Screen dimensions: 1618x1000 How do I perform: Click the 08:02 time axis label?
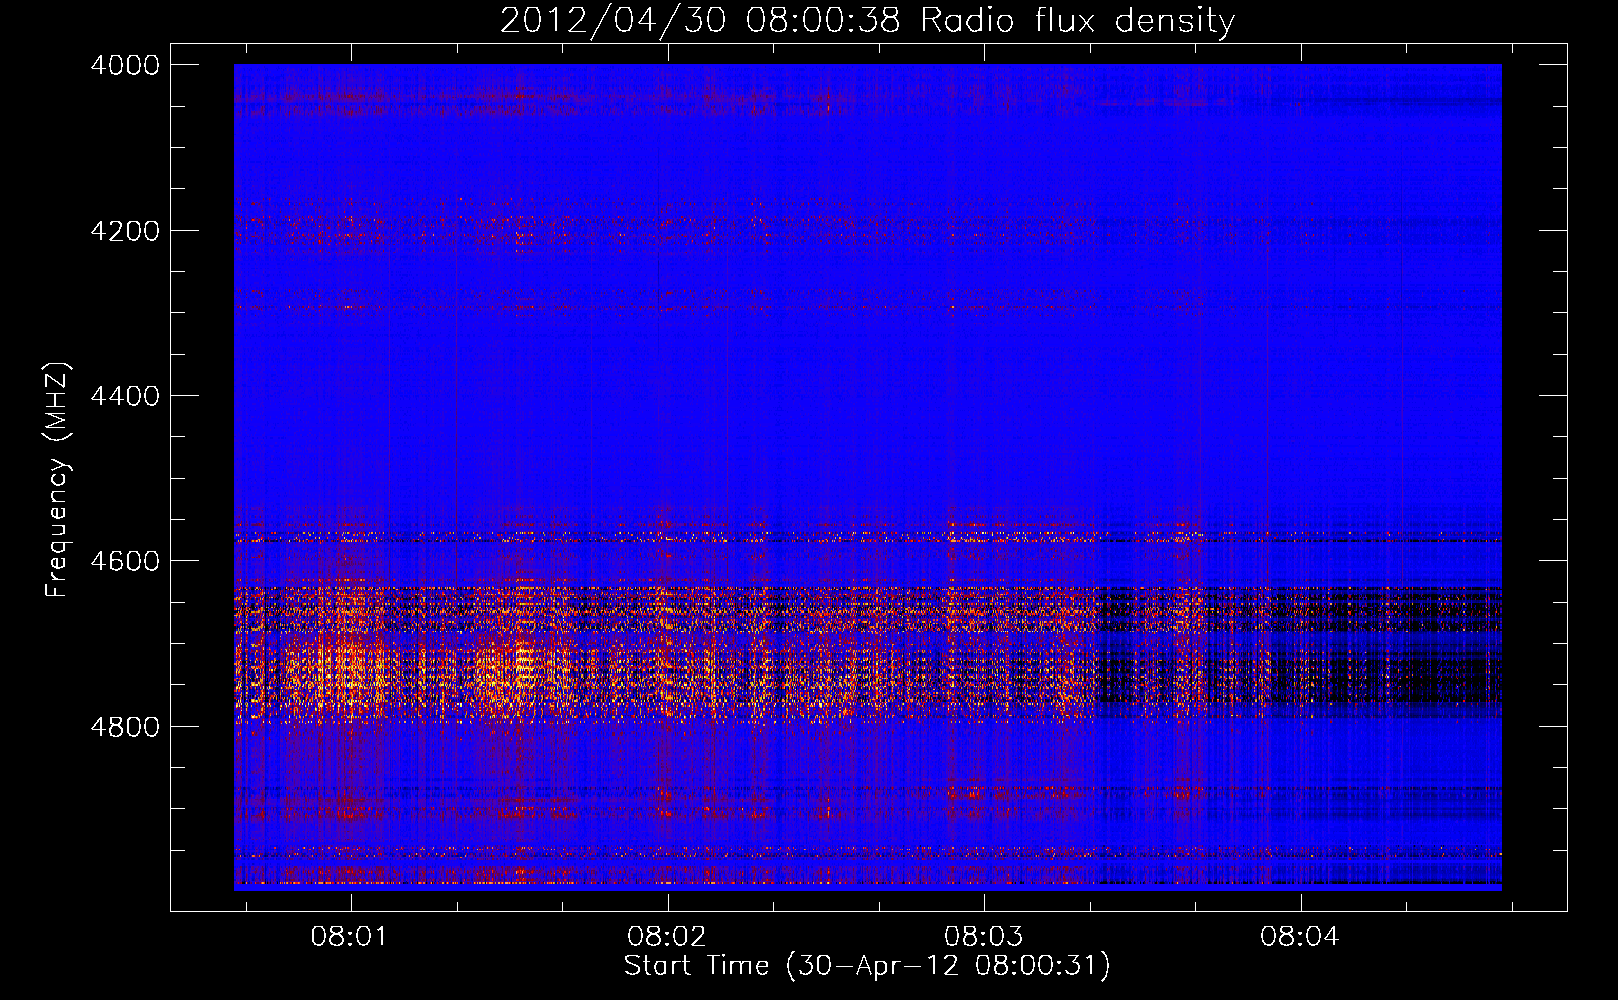click(x=666, y=937)
